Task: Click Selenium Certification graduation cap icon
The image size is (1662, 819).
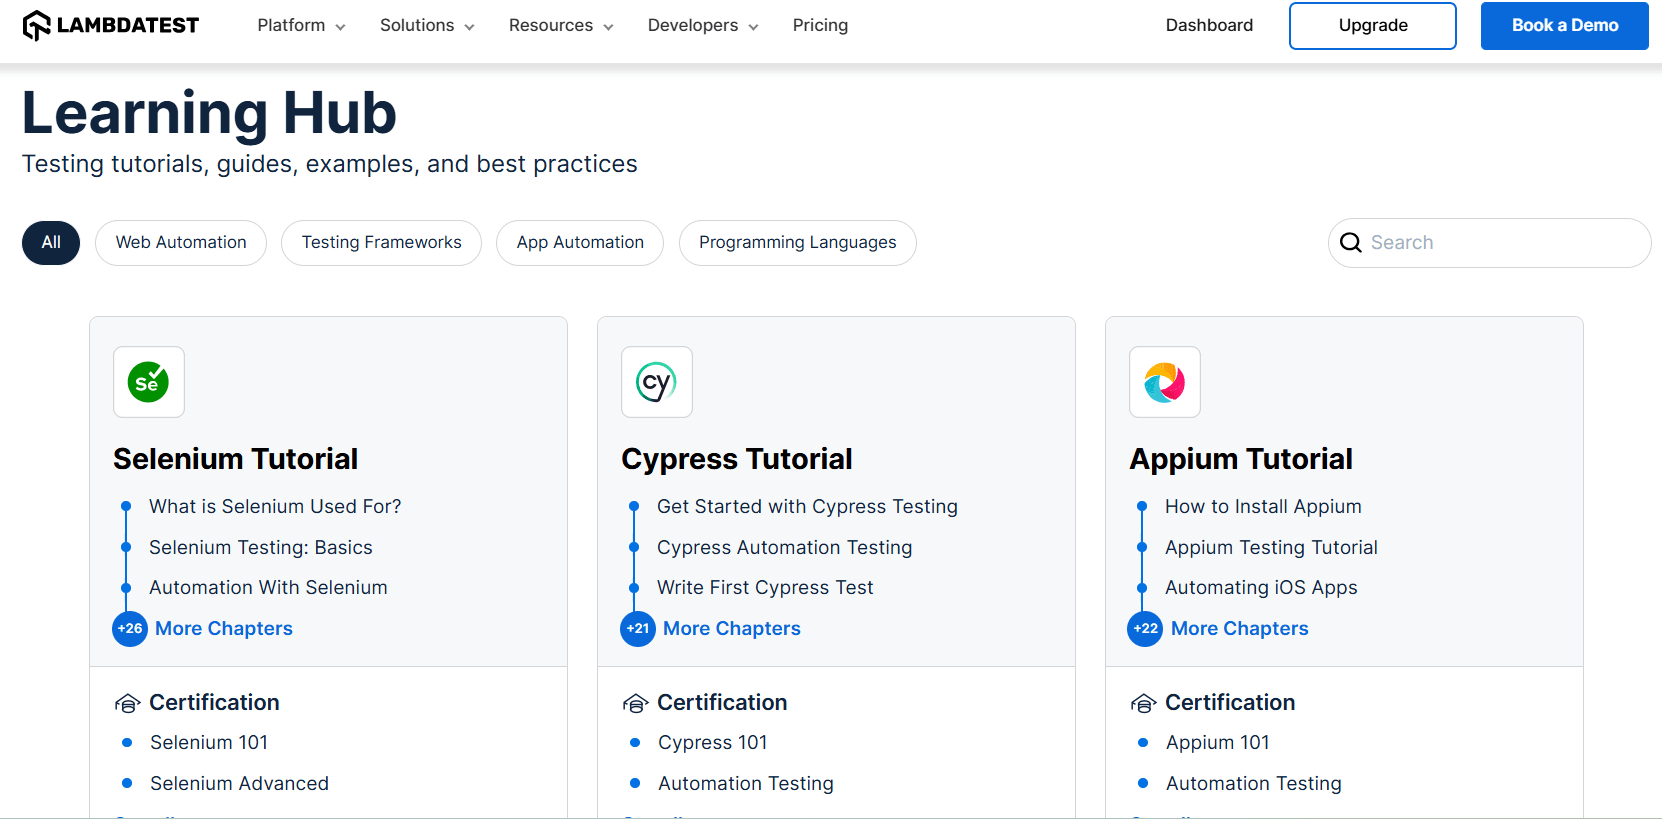Action: point(127,704)
